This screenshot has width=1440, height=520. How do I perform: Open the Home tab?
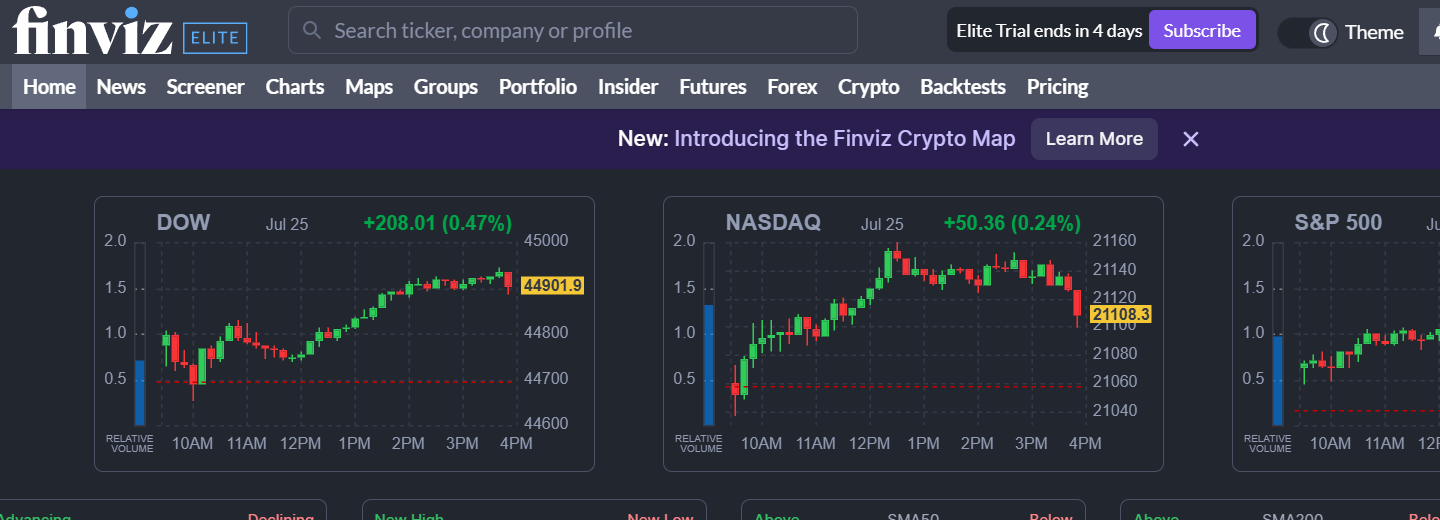click(x=49, y=87)
